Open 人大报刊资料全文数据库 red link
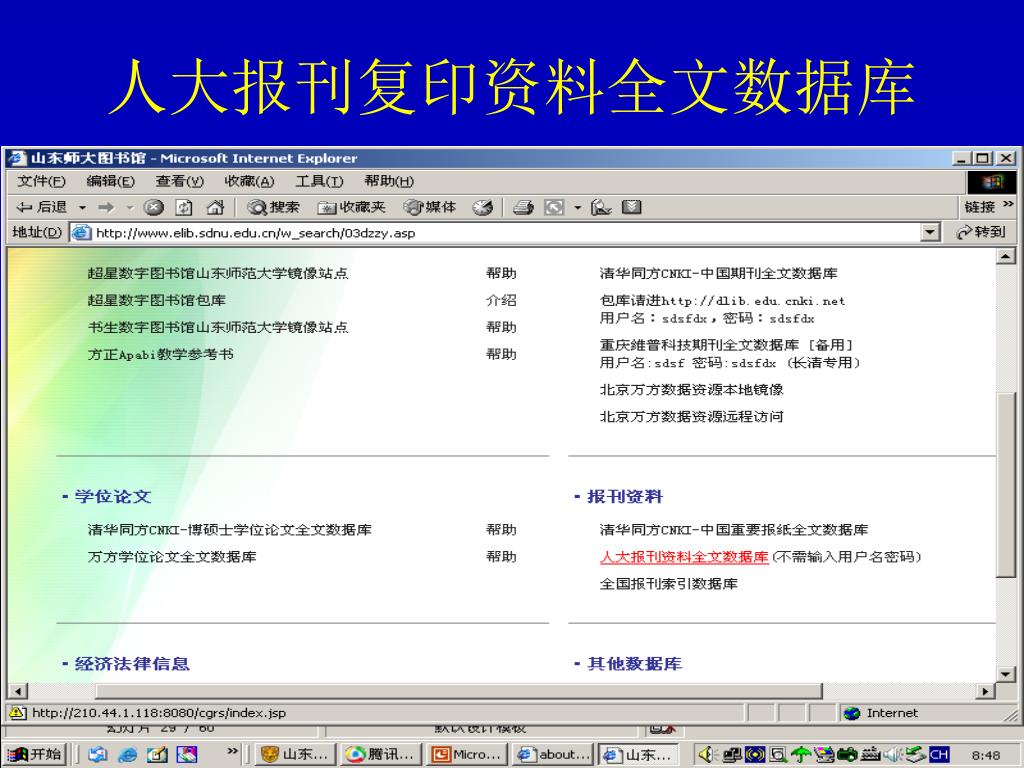The height and width of the screenshot is (768, 1024). (684, 557)
